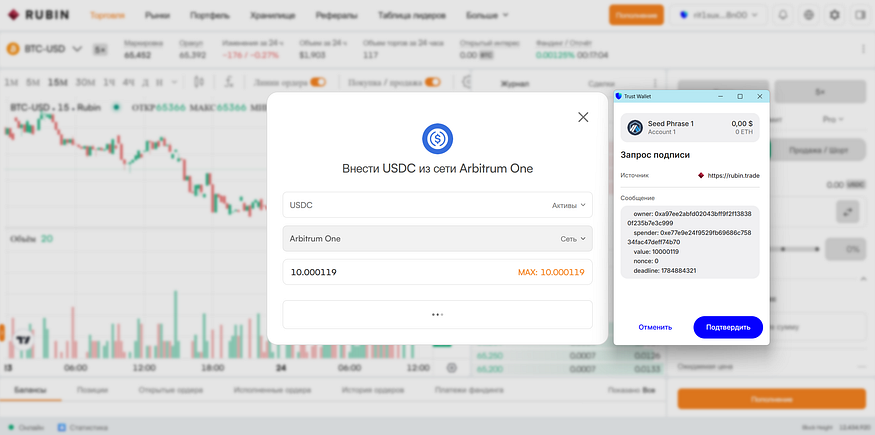Expand the USDC asset dropdown
This screenshot has width=875, height=435.
click(x=438, y=205)
